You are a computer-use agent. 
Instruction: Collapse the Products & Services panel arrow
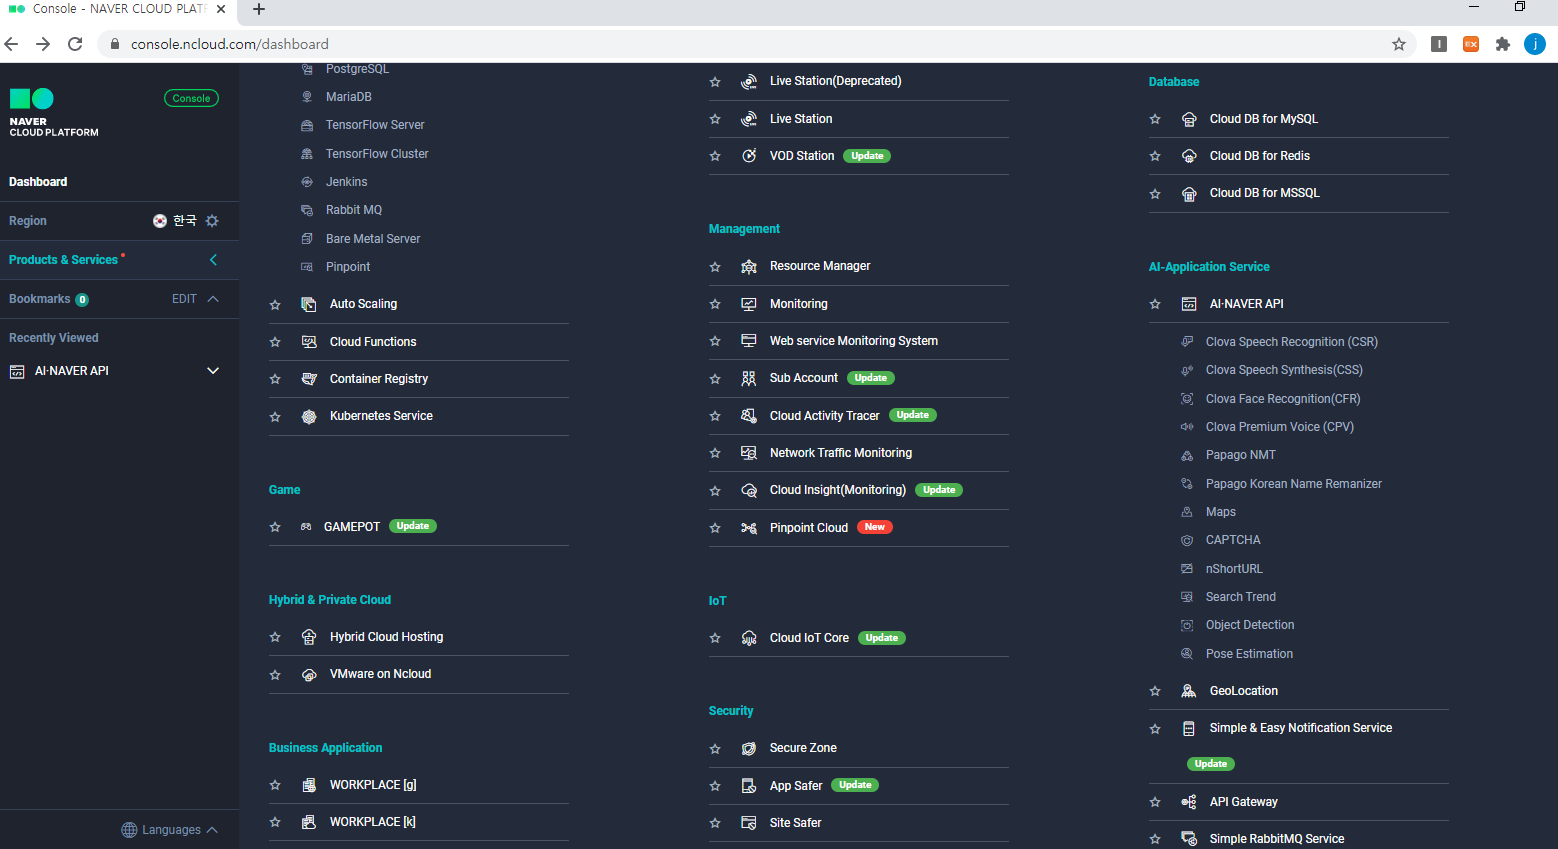click(213, 260)
